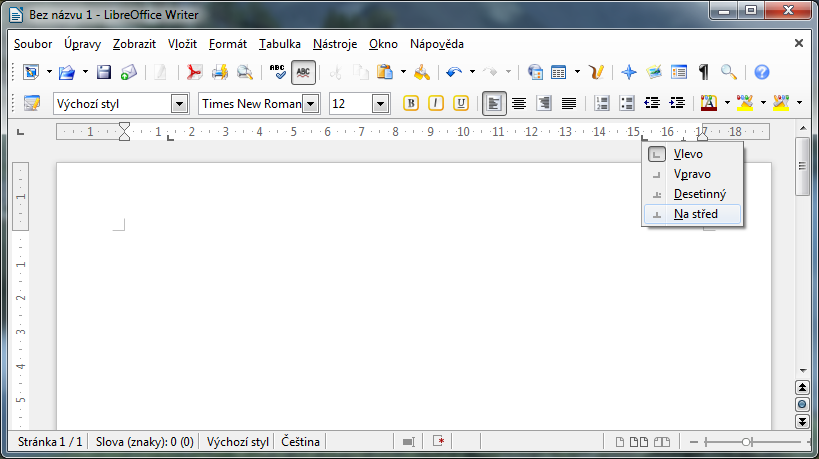This screenshot has height=459, width=819.
Task: Apply yellow highlighting color
Action: 745,103
